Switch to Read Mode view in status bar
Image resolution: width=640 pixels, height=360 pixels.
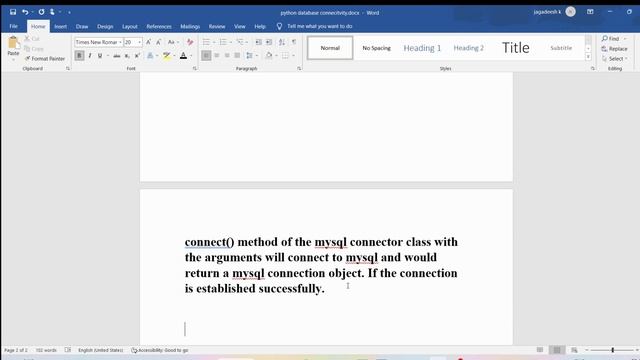point(540,350)
